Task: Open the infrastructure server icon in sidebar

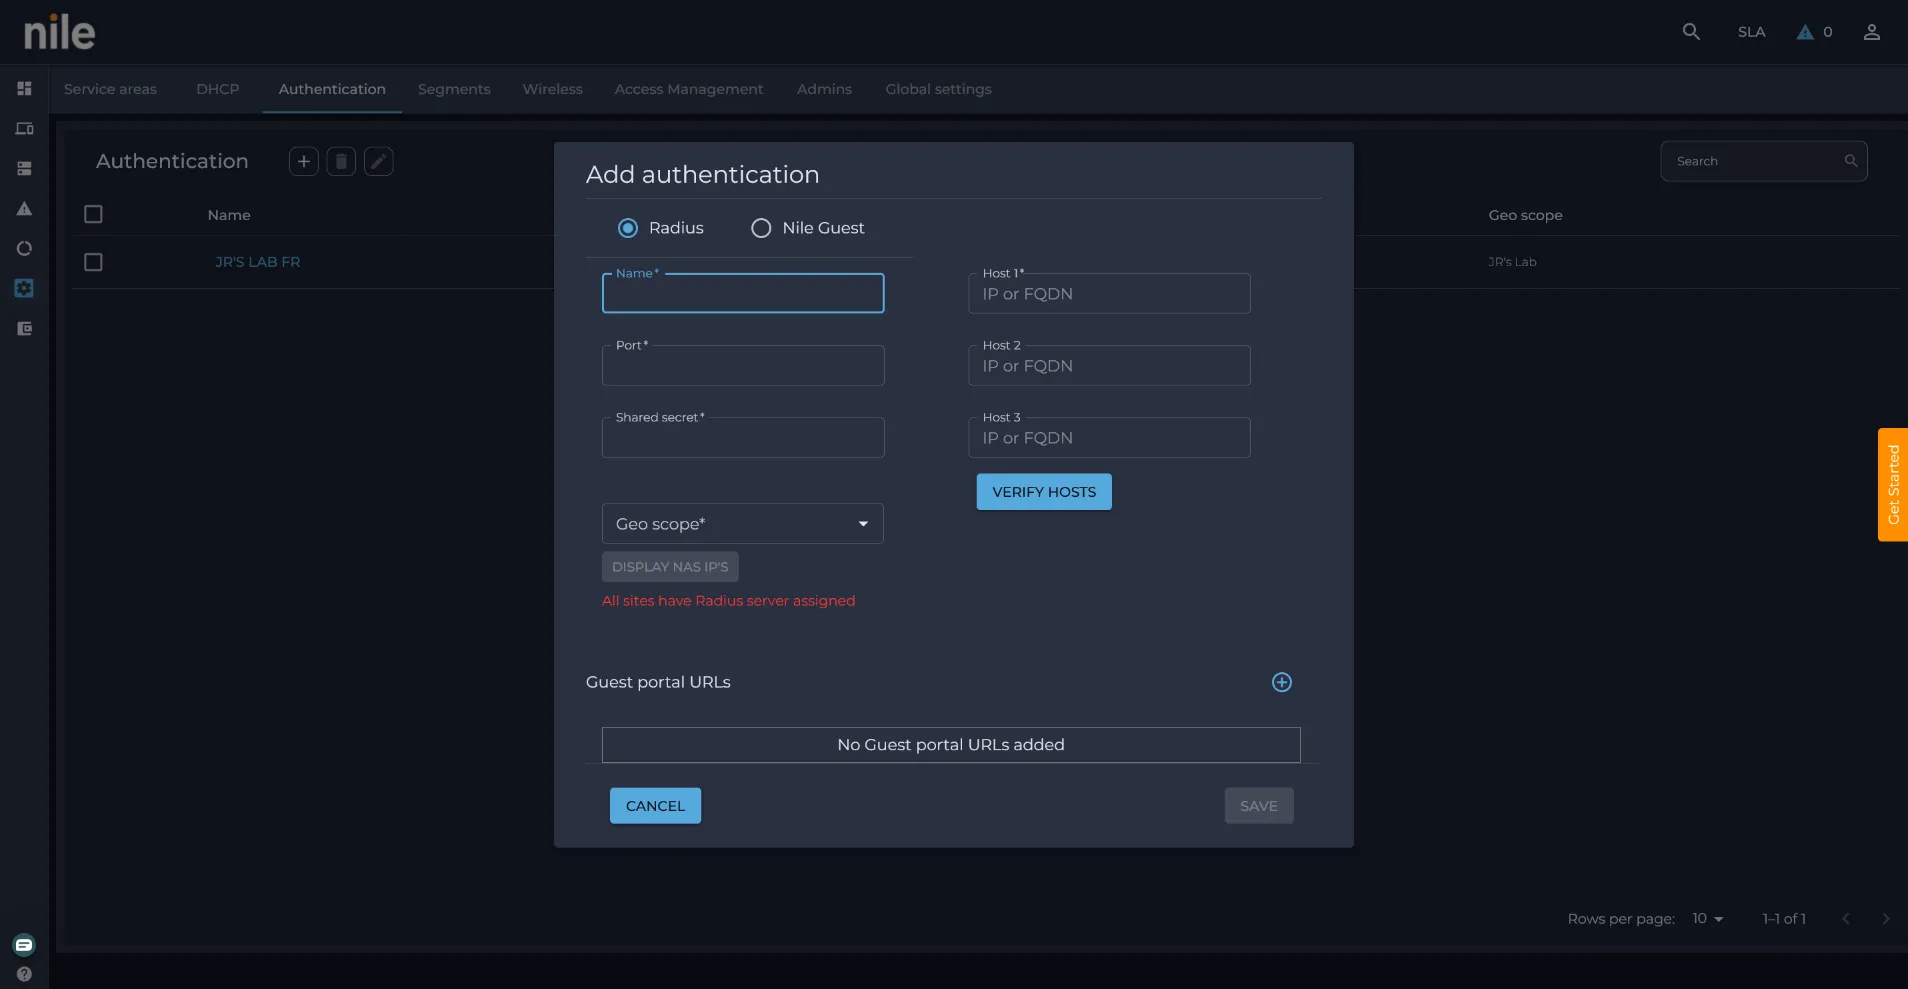Action: (24, 168)
